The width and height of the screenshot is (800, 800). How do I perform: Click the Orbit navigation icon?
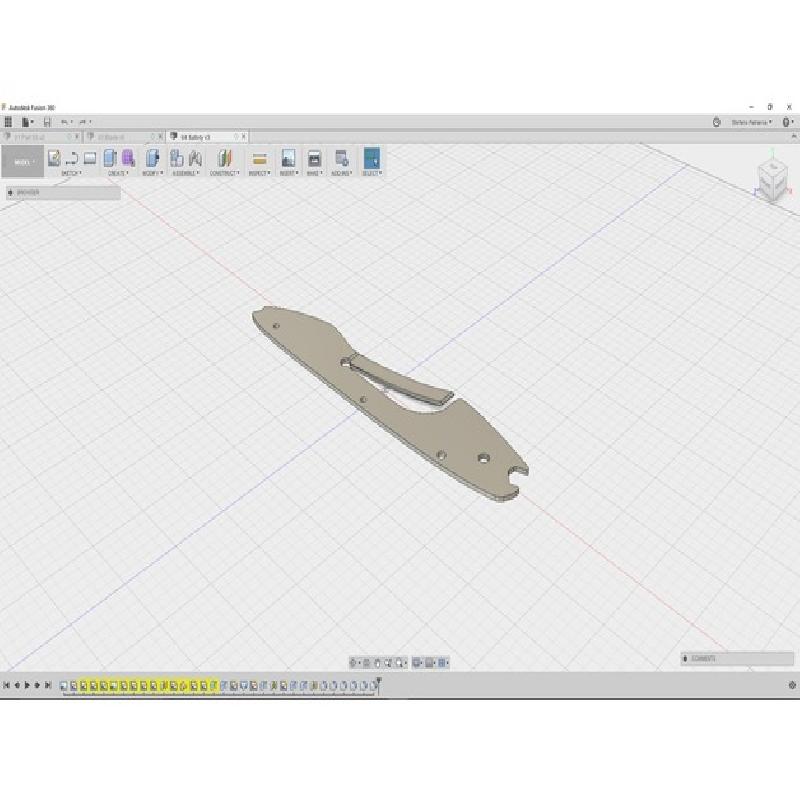pos(353,663)
